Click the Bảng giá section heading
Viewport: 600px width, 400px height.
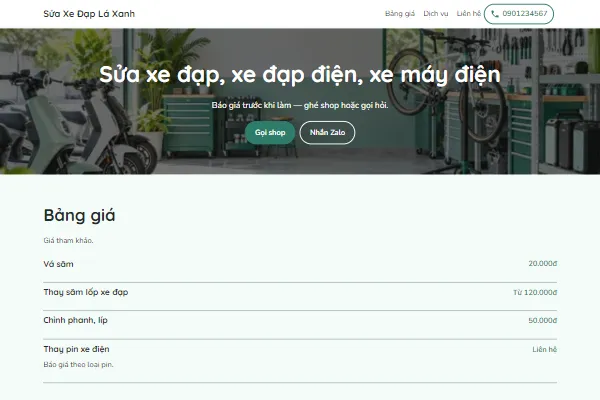(79, 215)
